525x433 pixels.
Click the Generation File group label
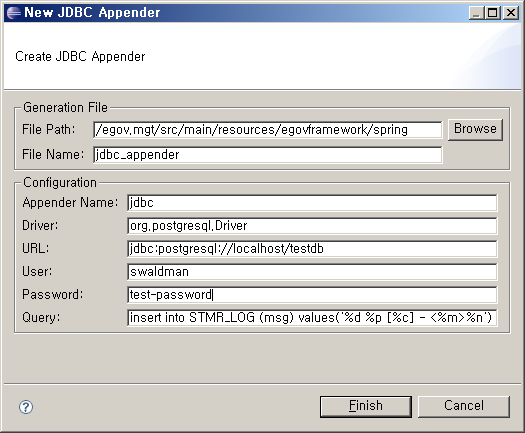[x=65, y=107]
